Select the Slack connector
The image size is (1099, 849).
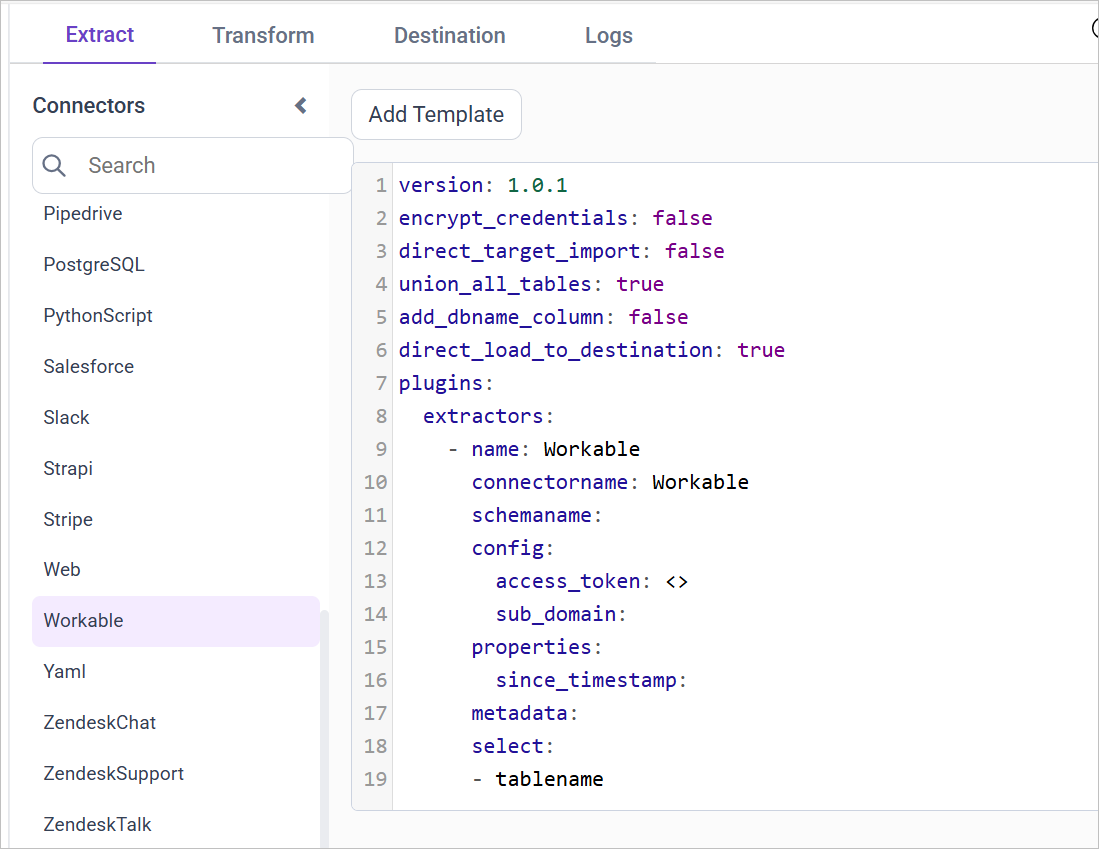click(x=66, y=417)
